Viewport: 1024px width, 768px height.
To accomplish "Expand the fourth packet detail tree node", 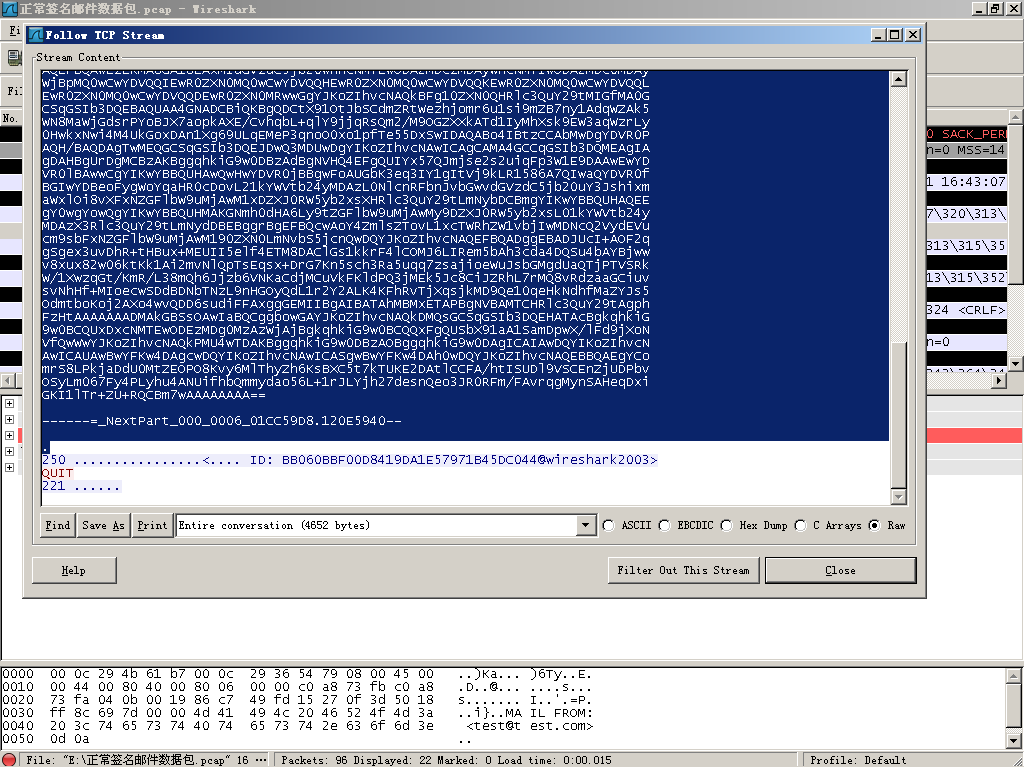I will point(9,451).
